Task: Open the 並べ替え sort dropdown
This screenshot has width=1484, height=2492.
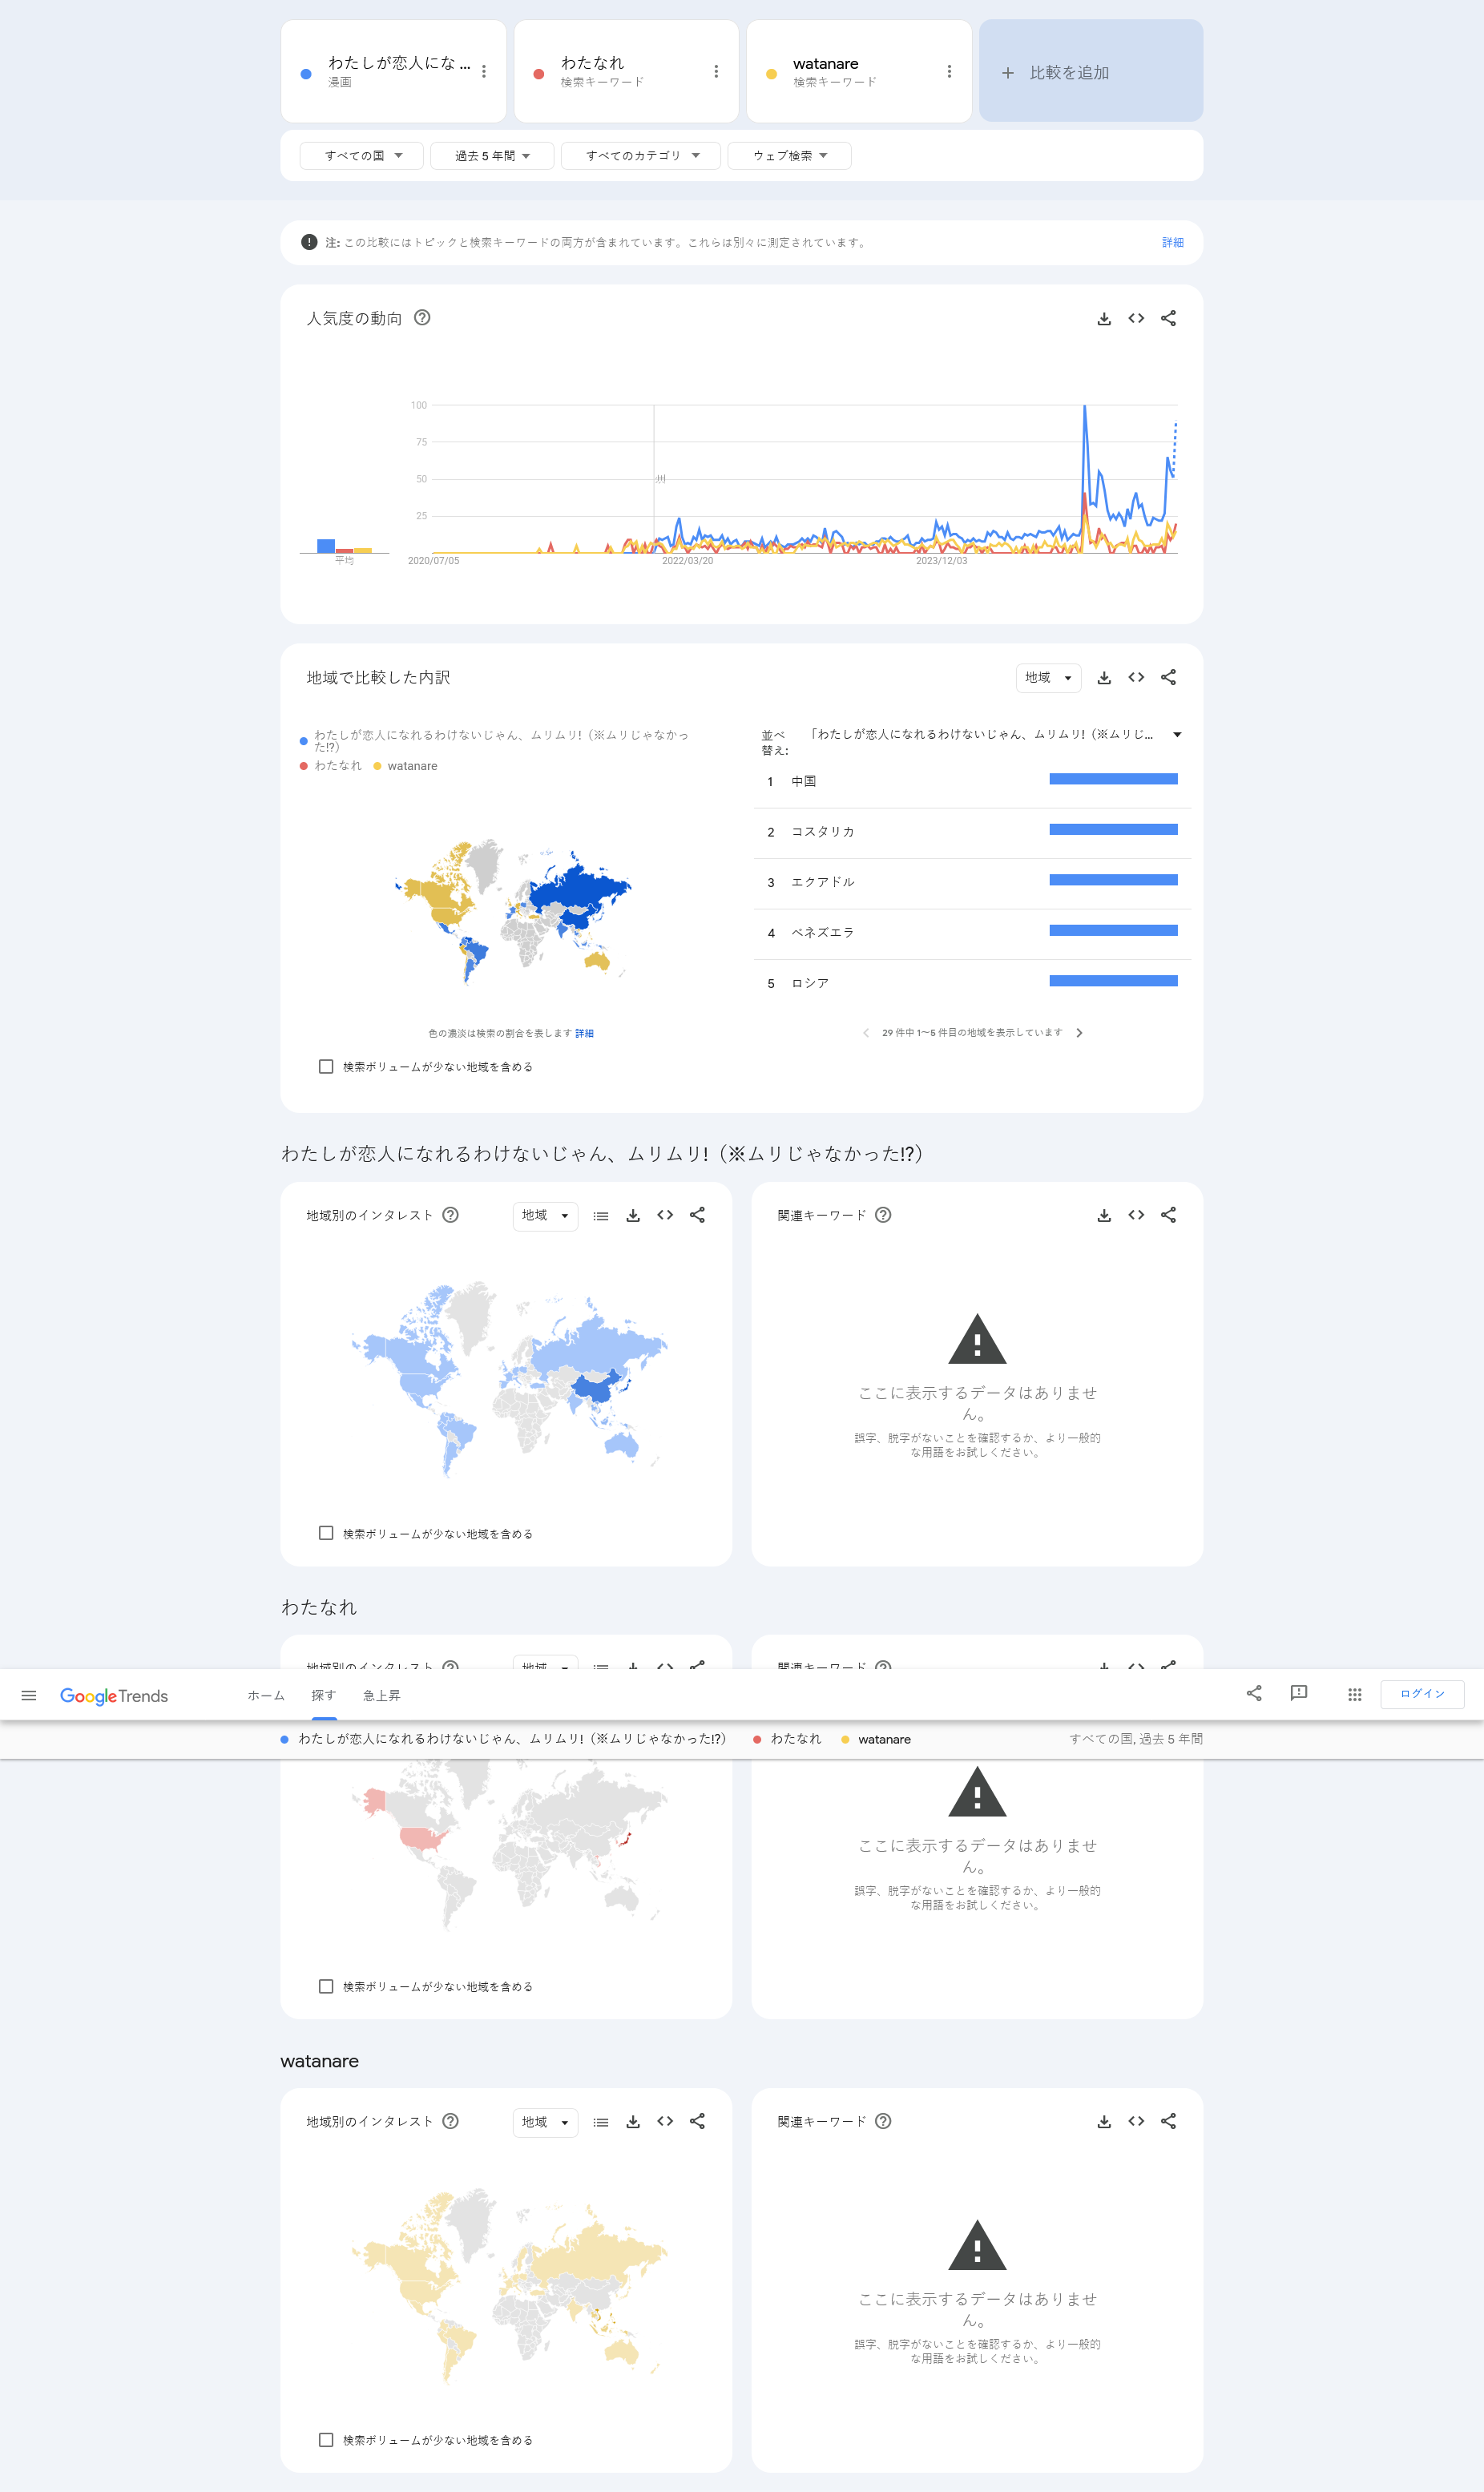Action: coord(995,735)
